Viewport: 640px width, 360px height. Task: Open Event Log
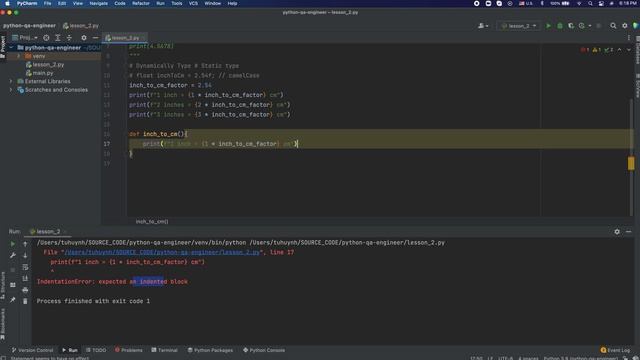[x=615, y=350]
